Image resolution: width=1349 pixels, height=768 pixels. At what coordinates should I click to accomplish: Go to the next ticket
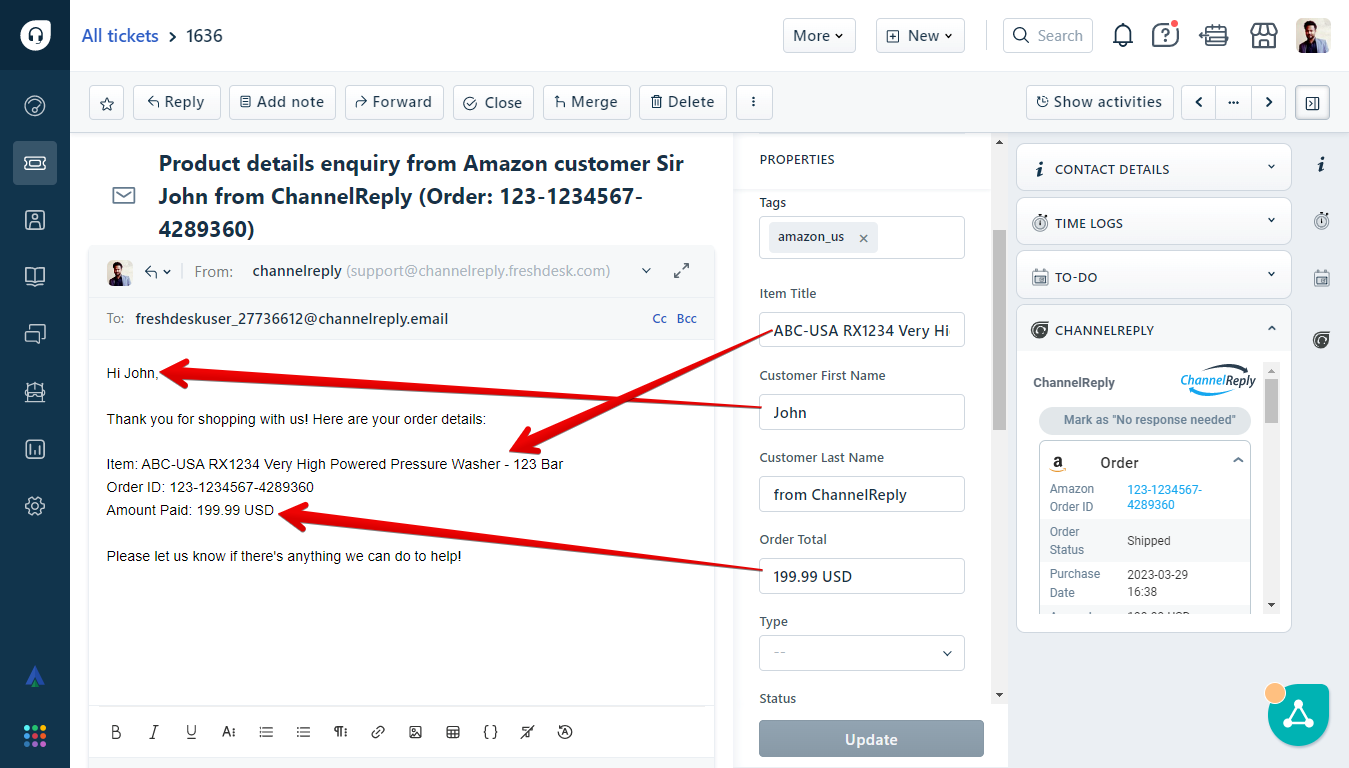1269,102
